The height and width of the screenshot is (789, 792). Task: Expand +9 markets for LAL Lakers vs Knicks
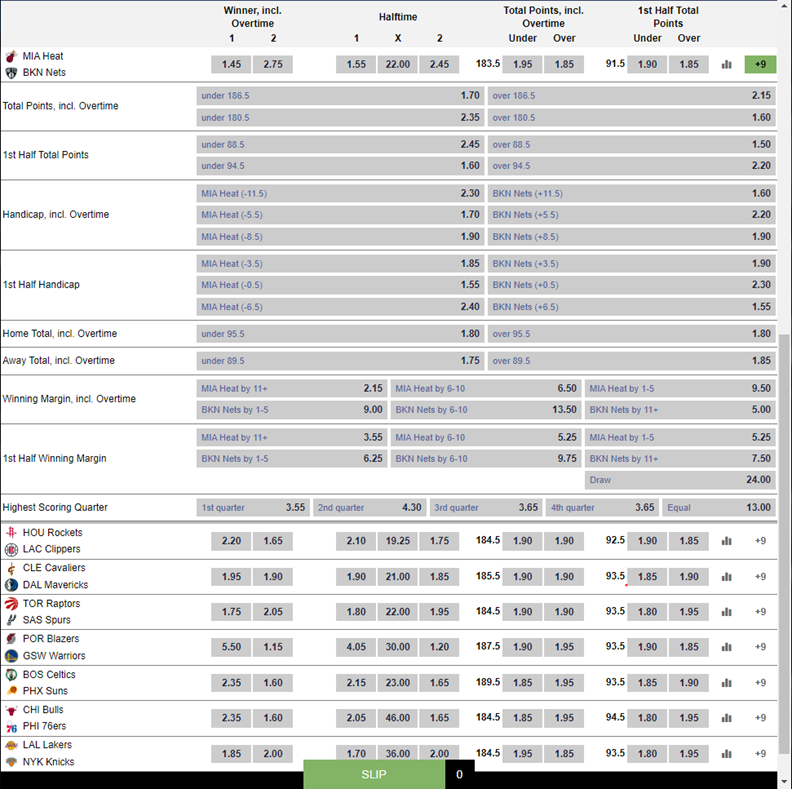[760, 754]
